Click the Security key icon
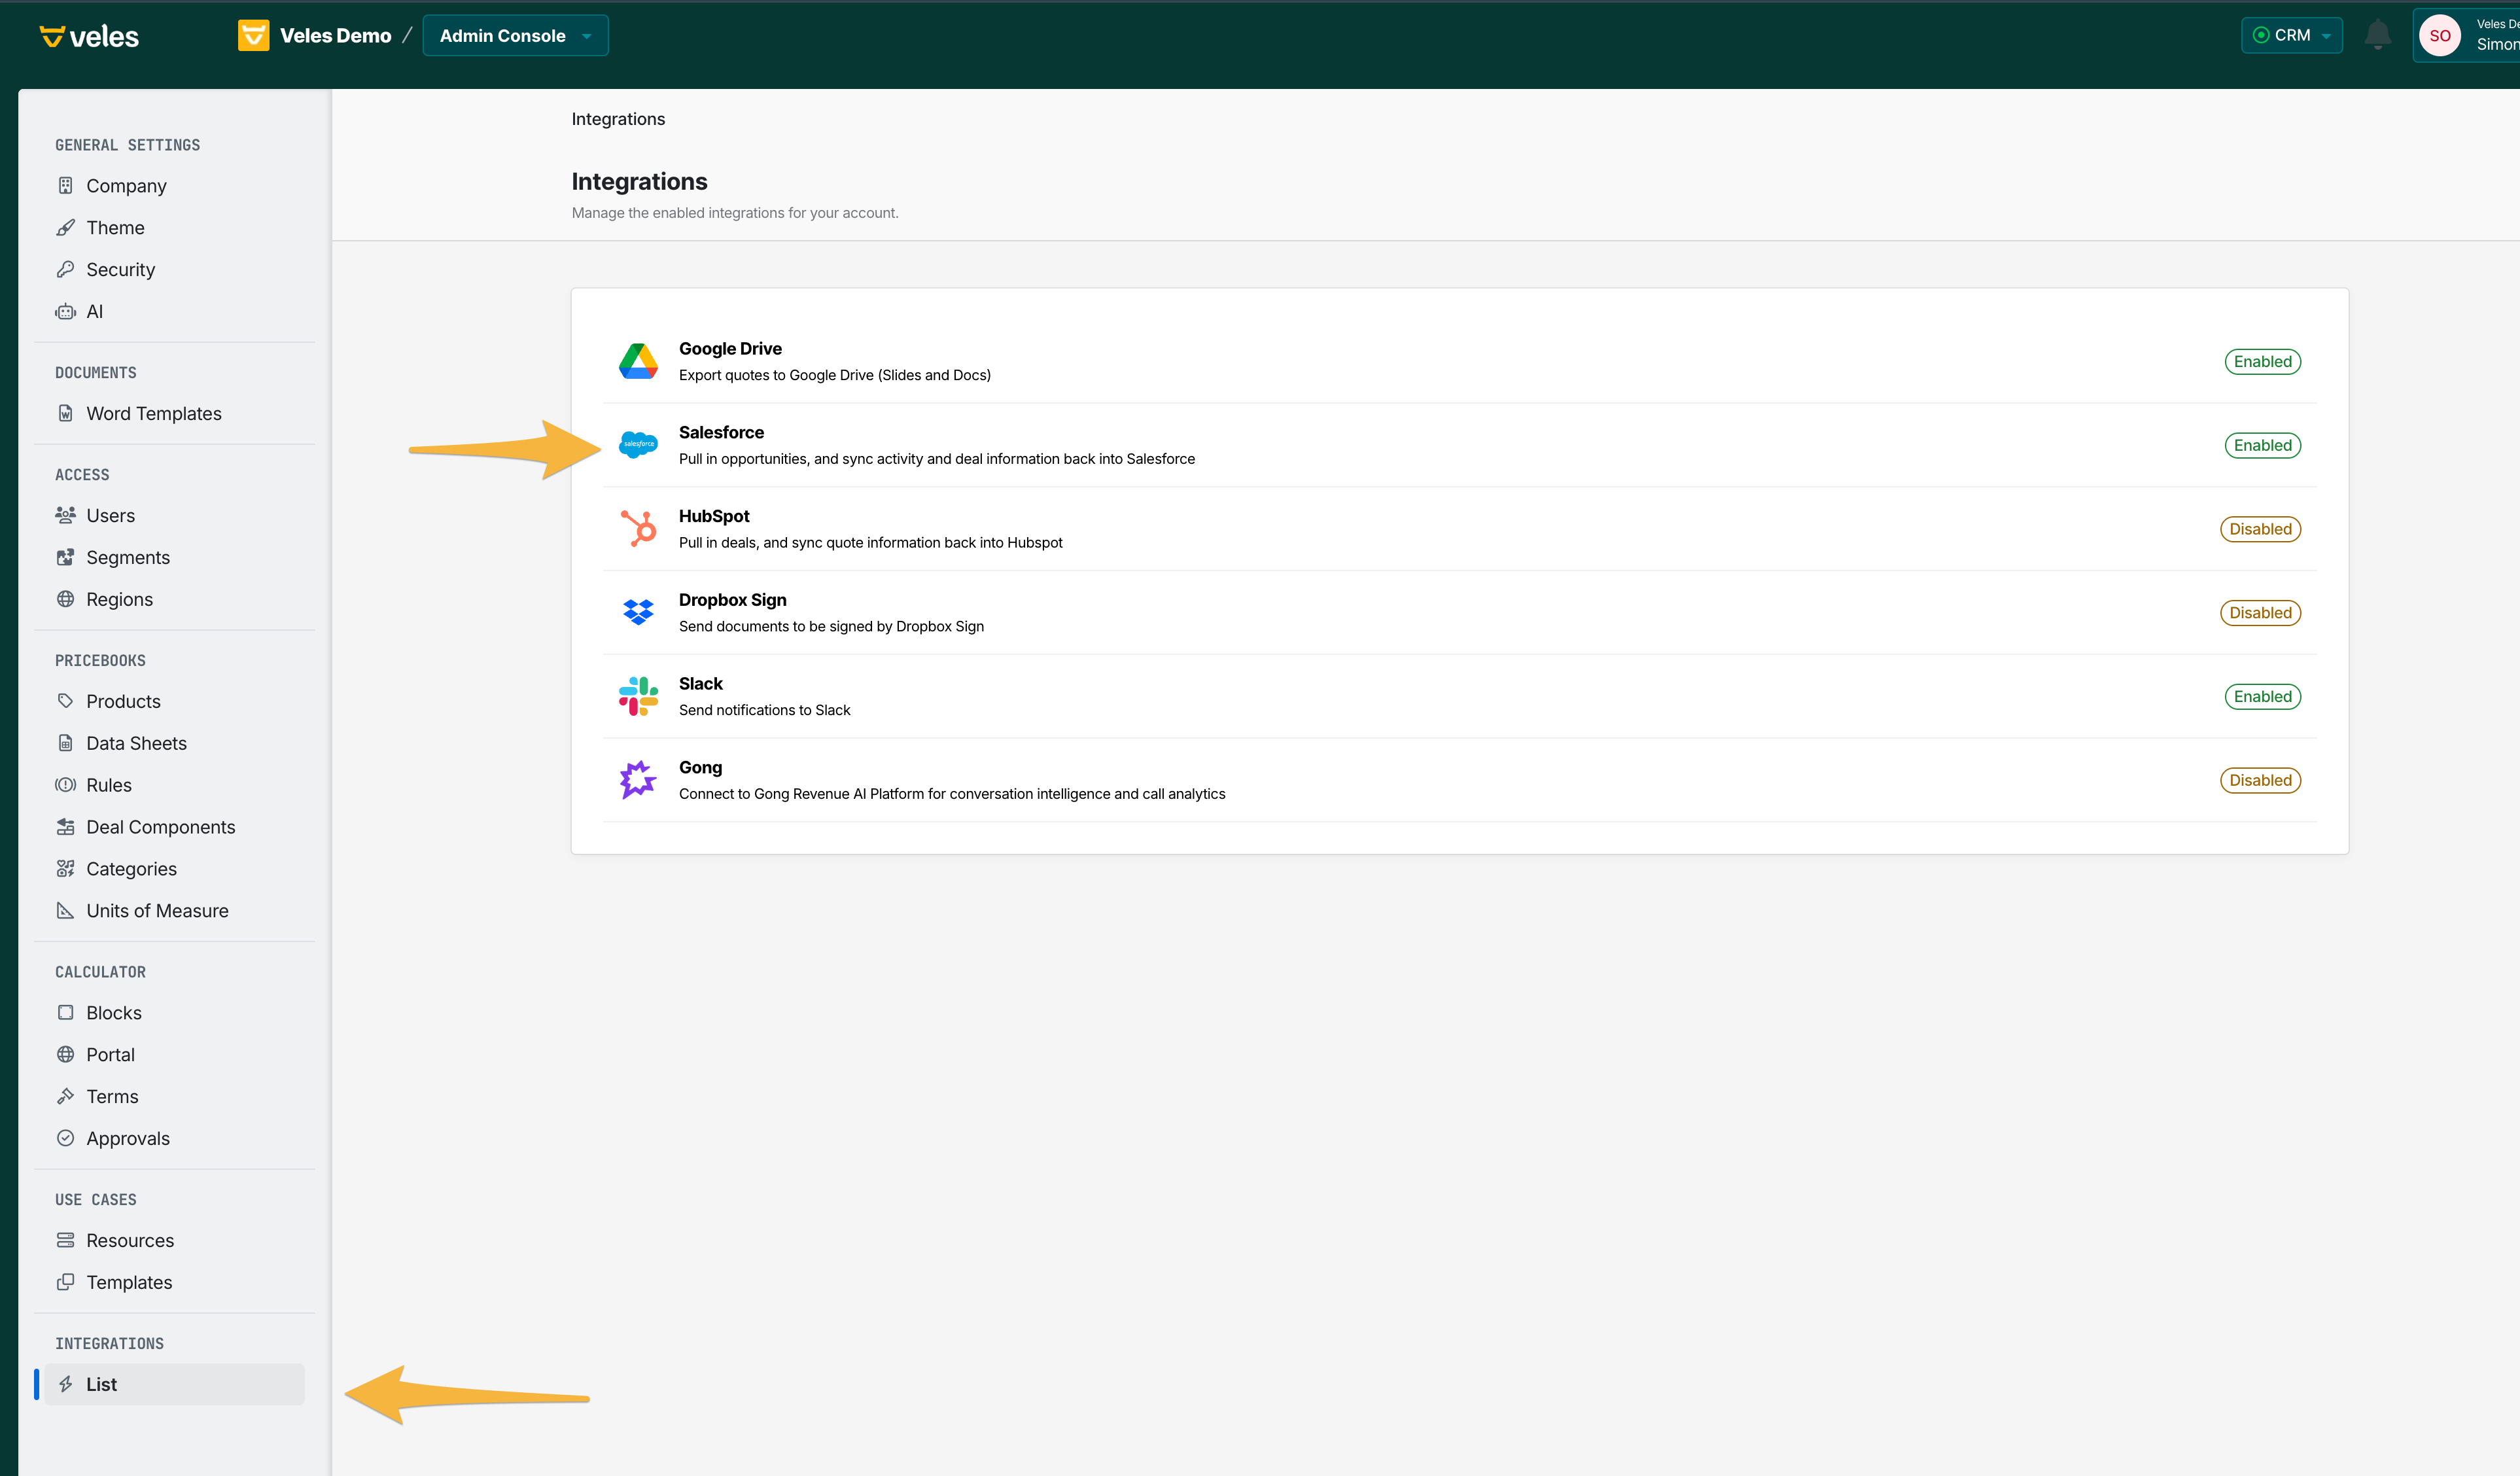Viewport: 2520px width, 1476px height. pos(66,269)
